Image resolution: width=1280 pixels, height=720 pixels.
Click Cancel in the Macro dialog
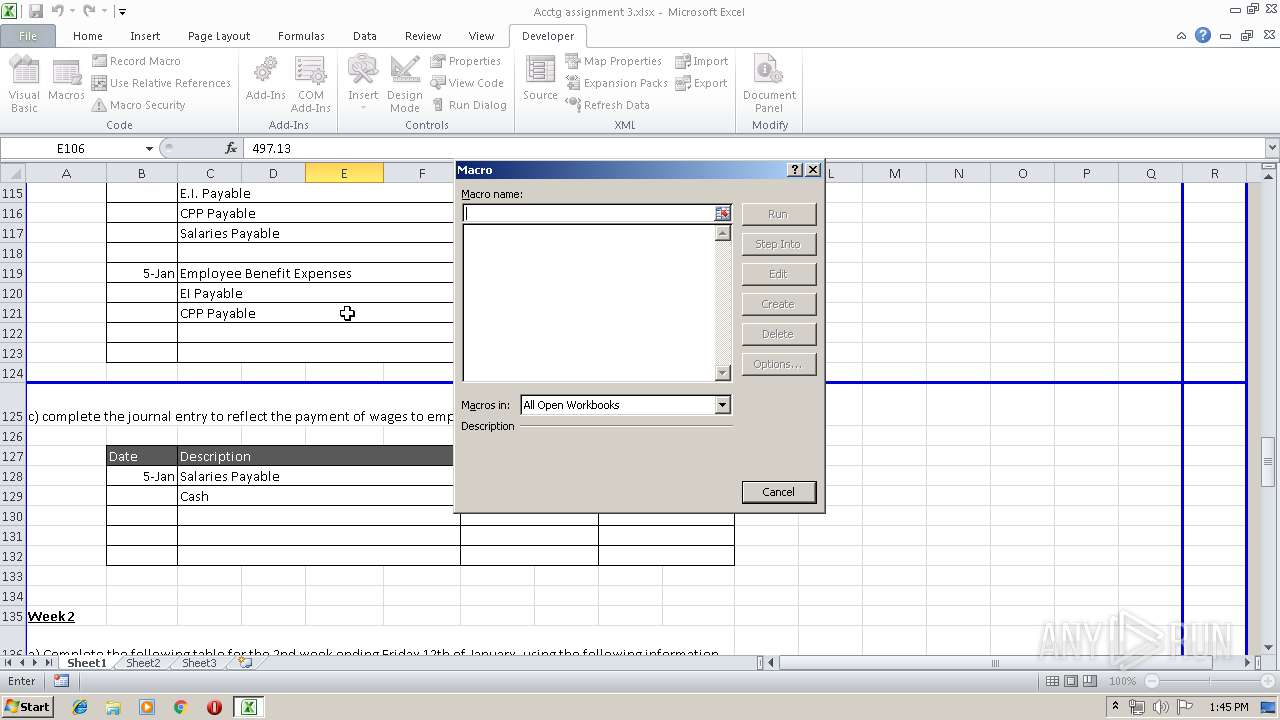[778, 492]
